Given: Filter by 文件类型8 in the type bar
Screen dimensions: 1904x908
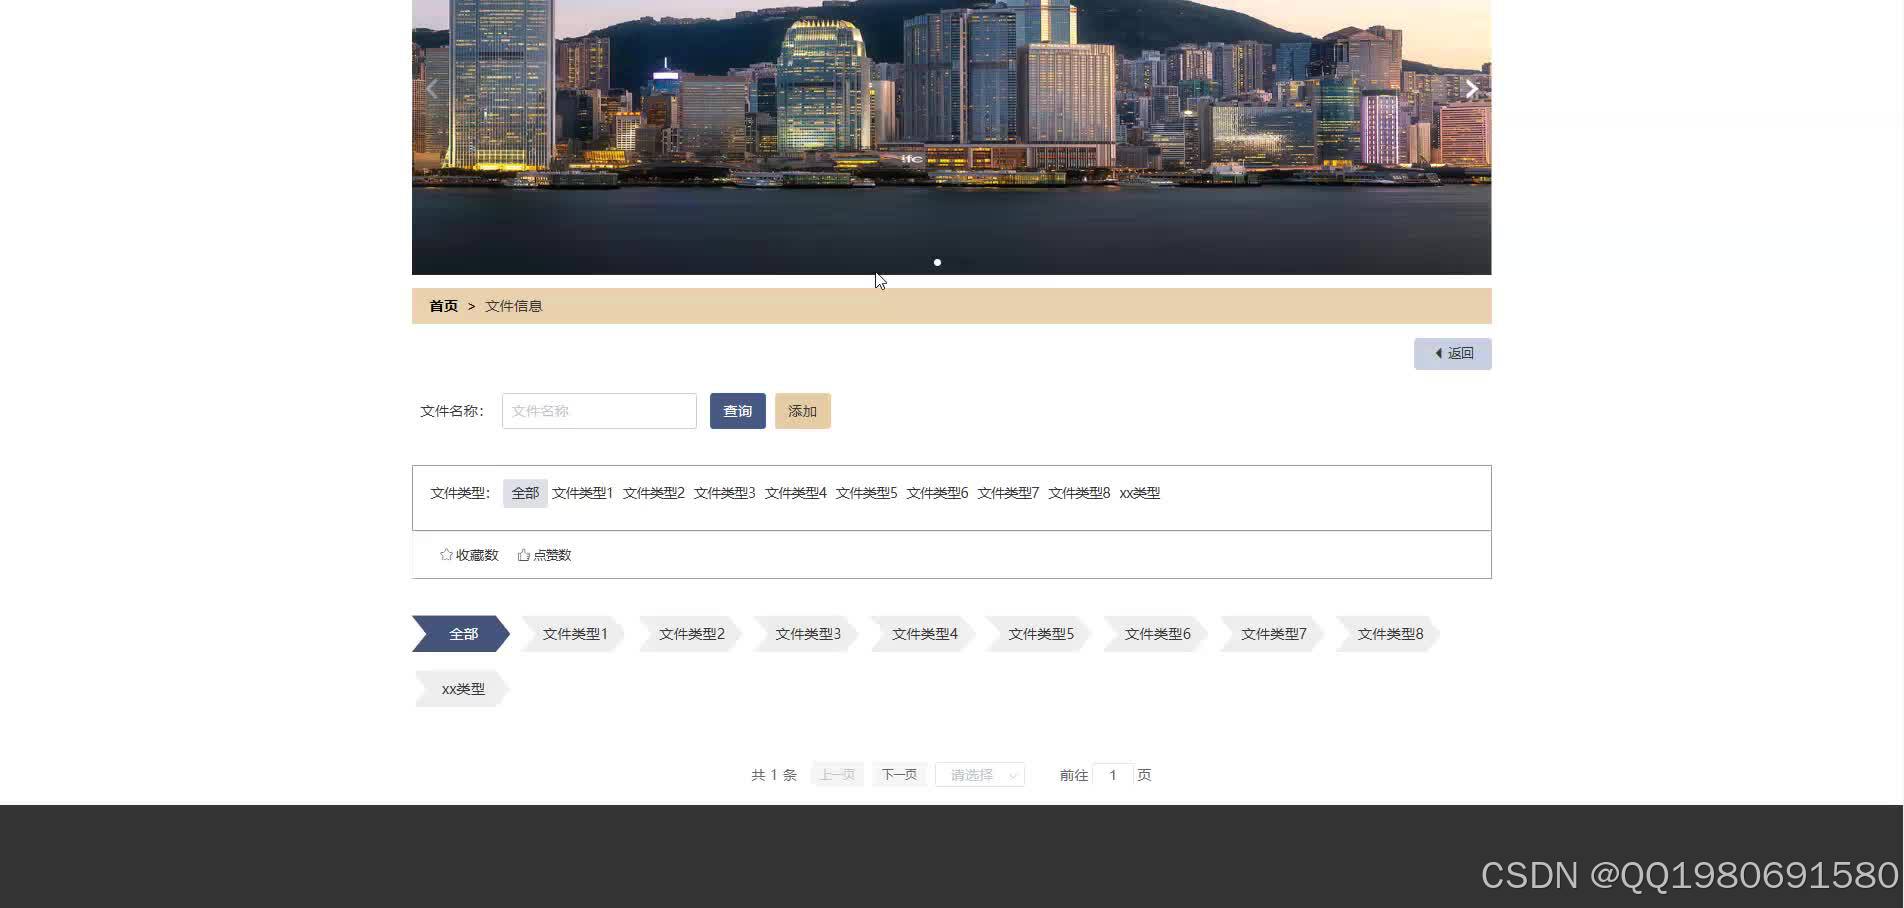Looking at the screenshot, I should (x=1078, y=493).
